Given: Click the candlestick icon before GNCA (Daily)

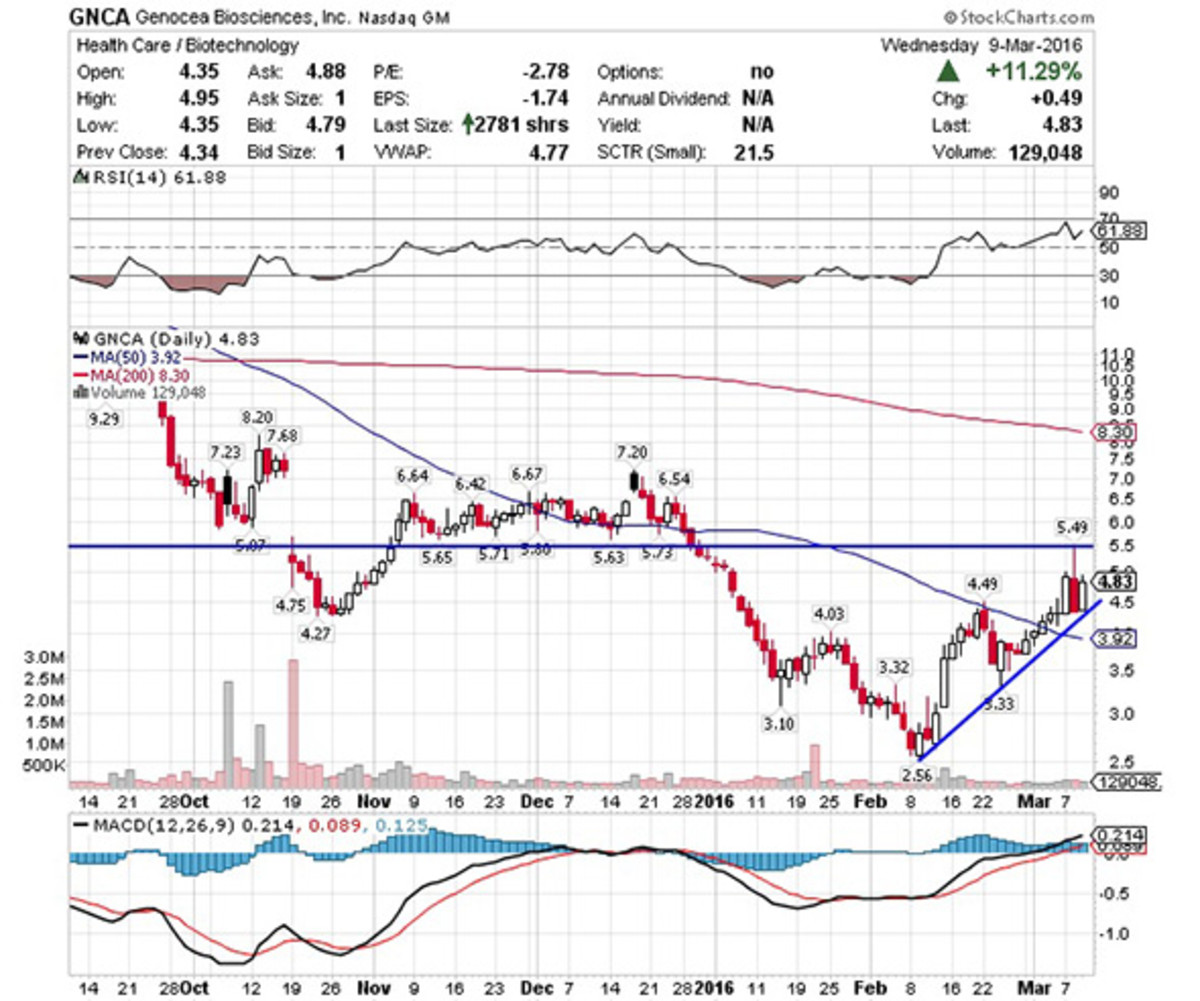Looking at the screenshot, I should (80, 339).
